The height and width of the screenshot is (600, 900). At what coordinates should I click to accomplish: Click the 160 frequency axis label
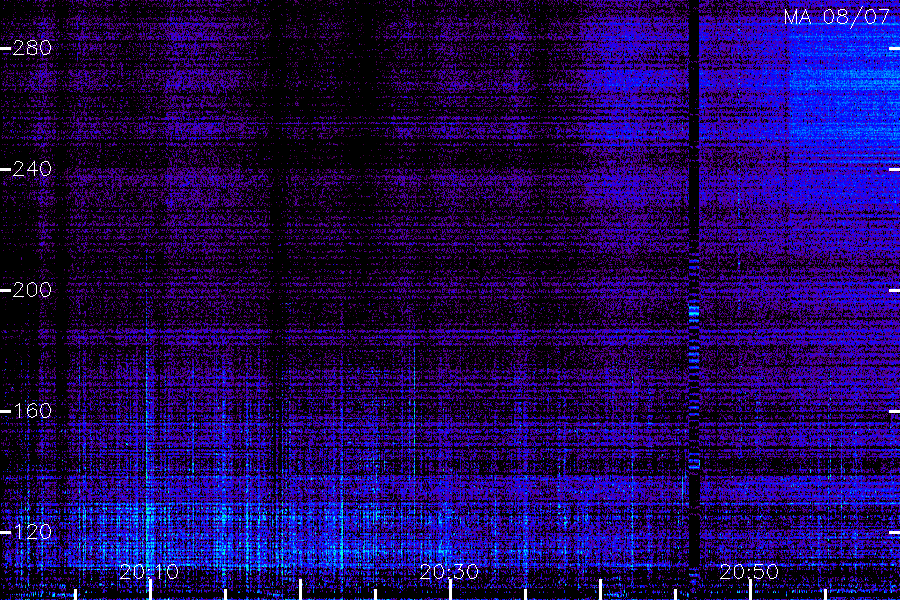[32, 411]
